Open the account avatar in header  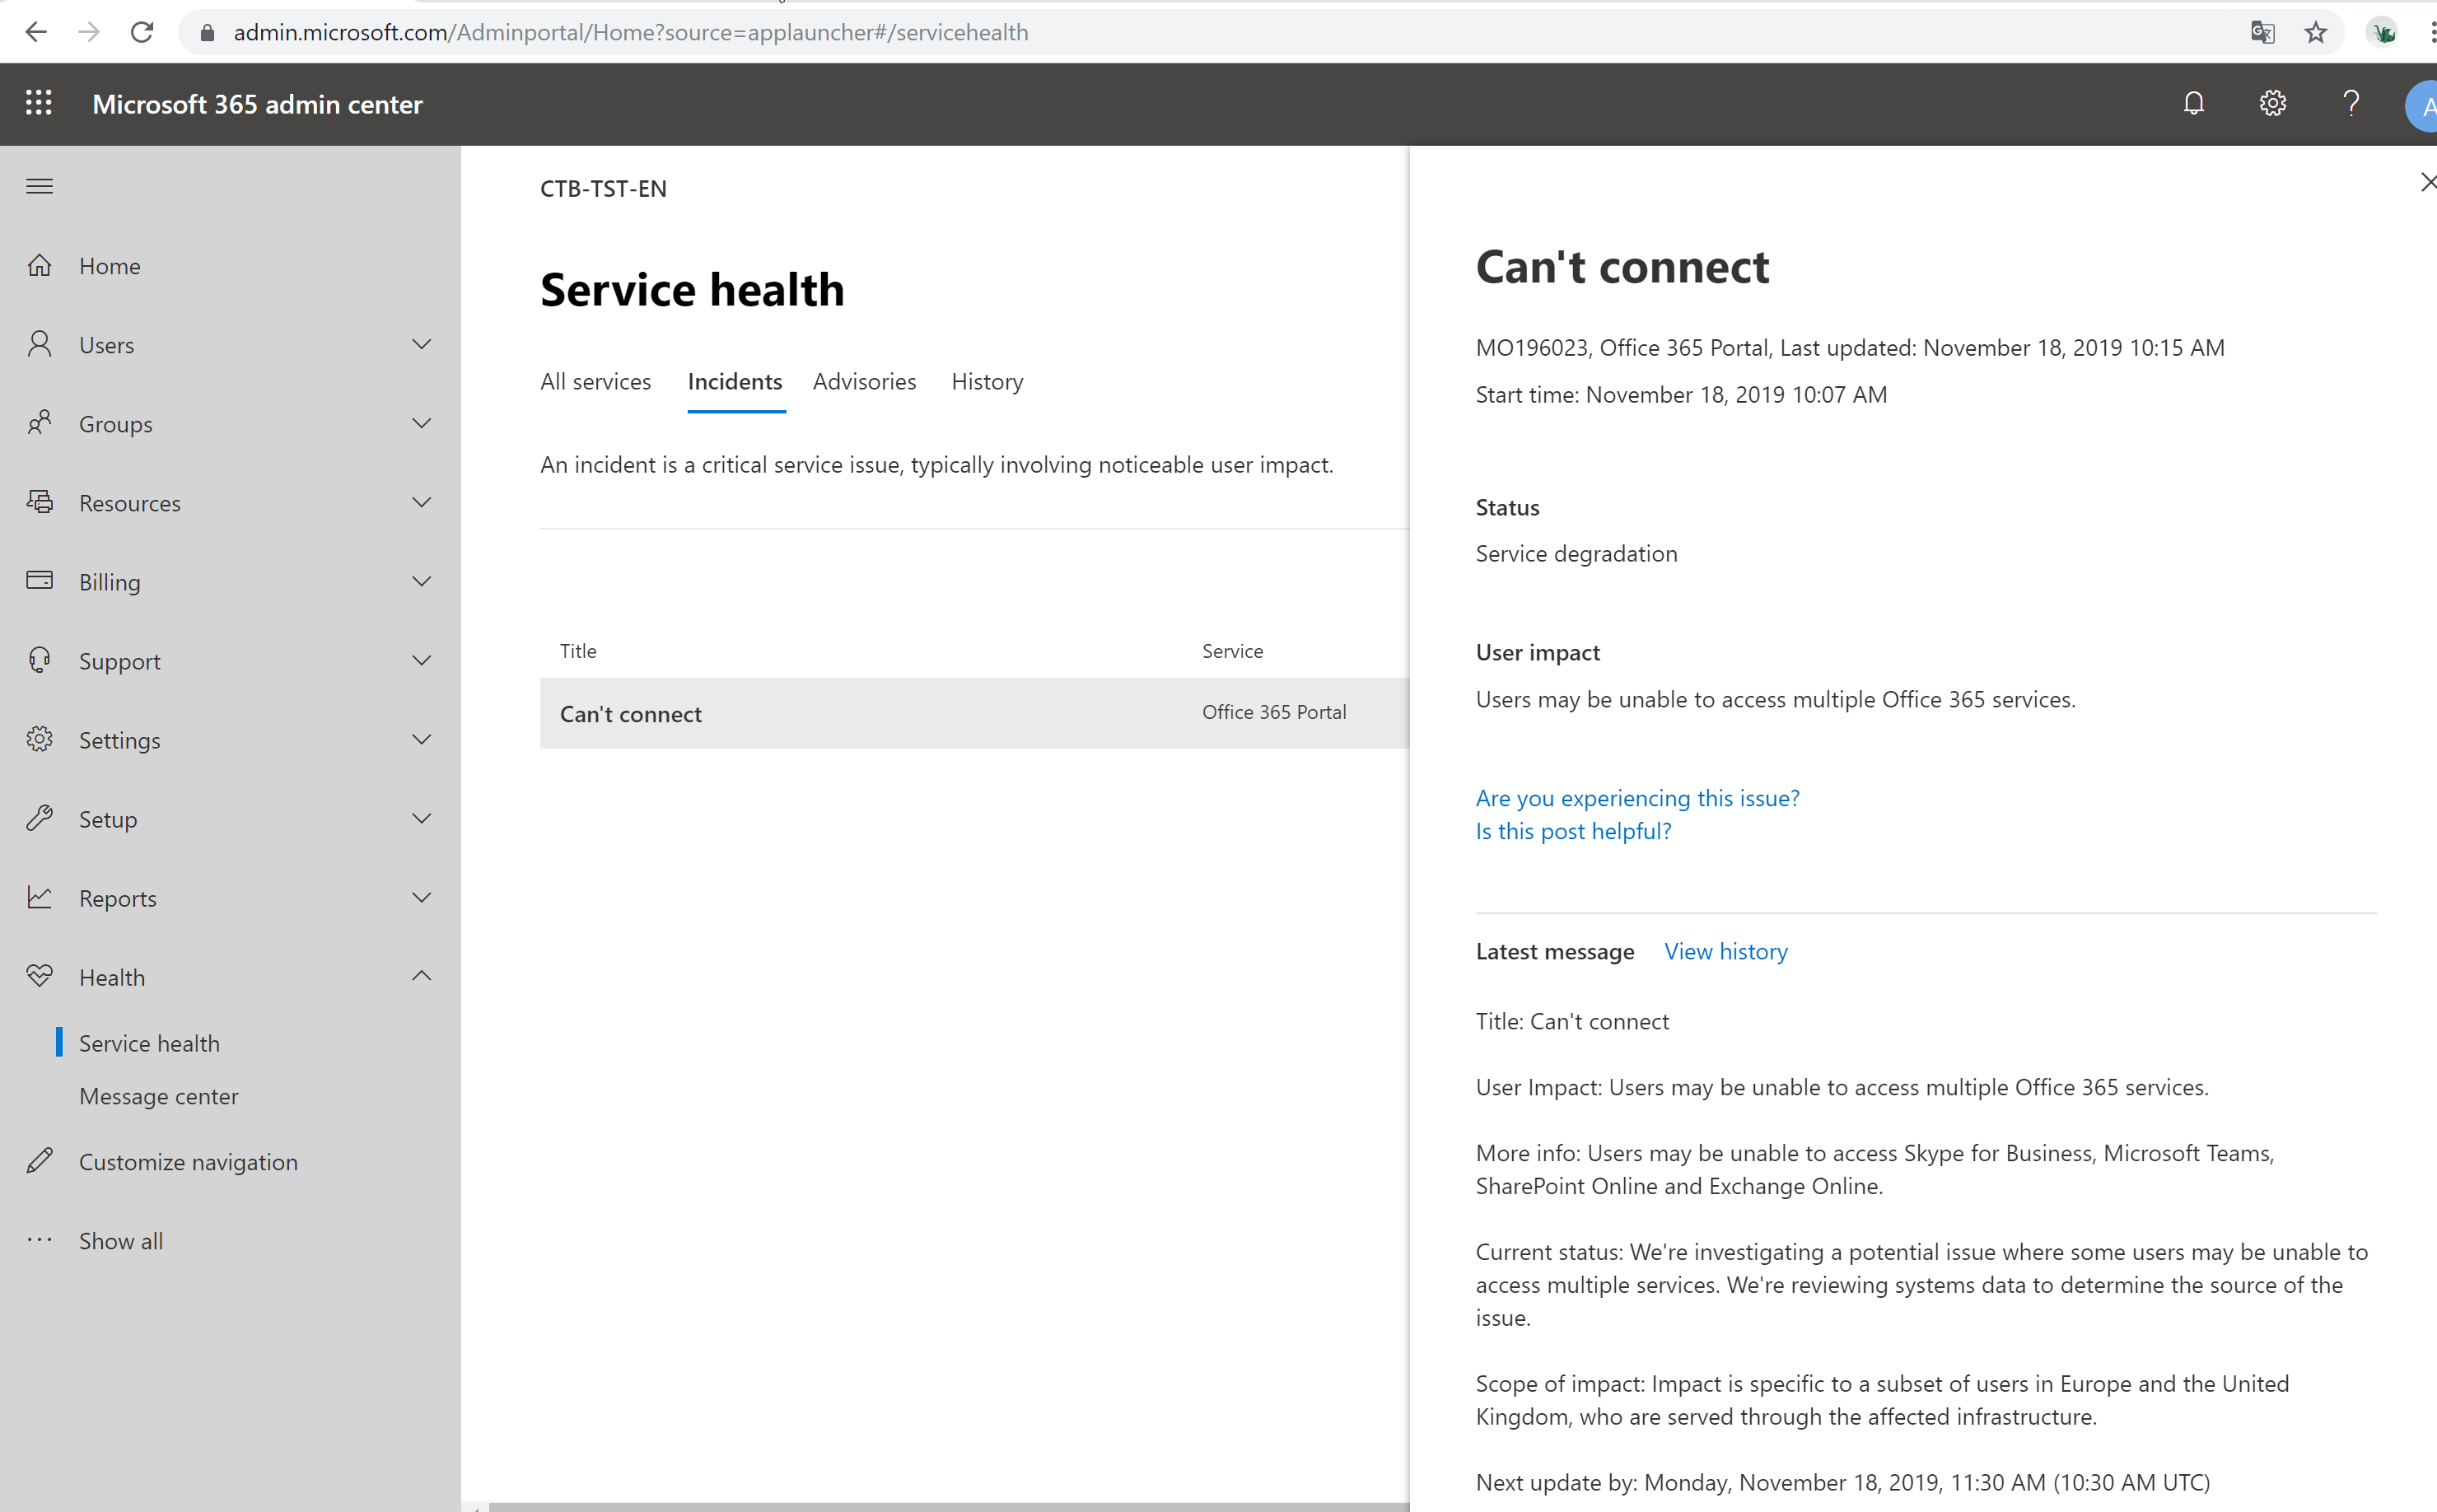(2423, 105)
